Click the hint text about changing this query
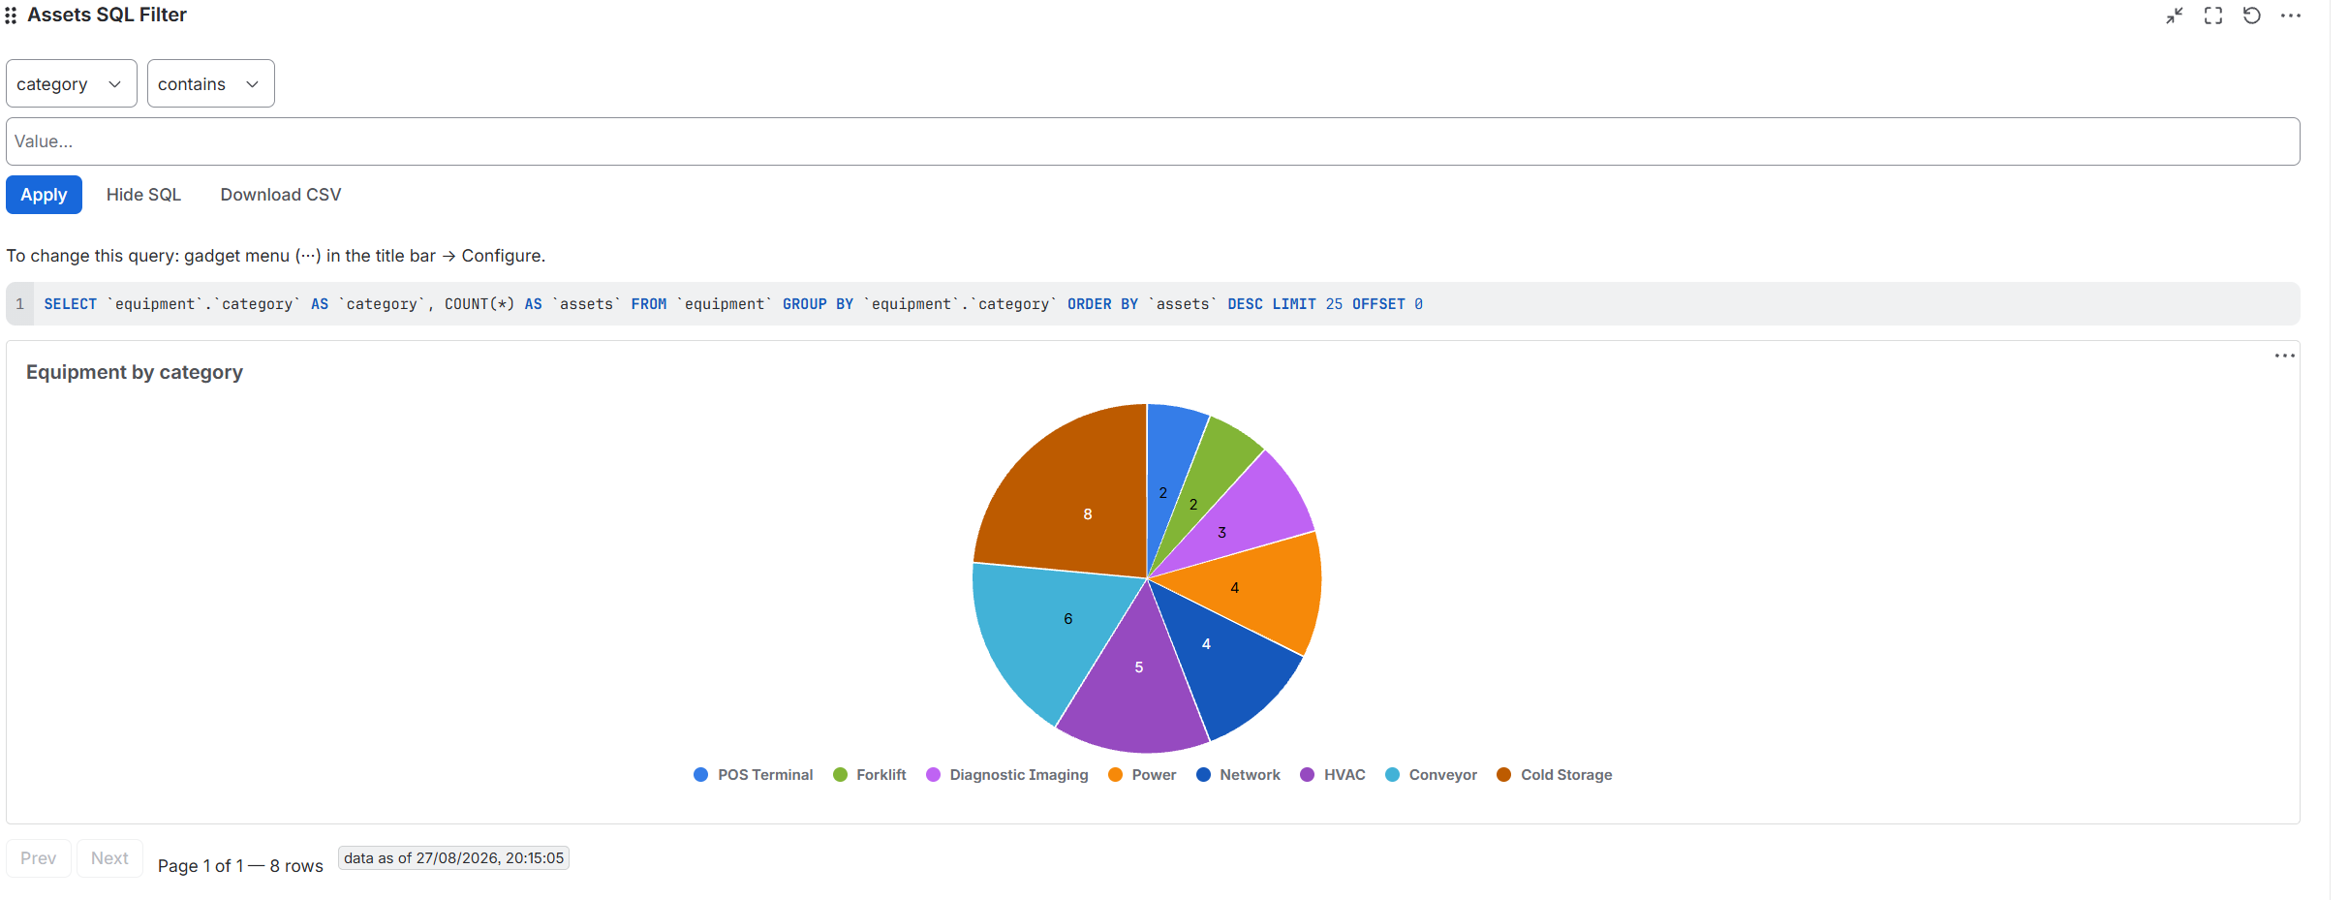 [276, 256]
